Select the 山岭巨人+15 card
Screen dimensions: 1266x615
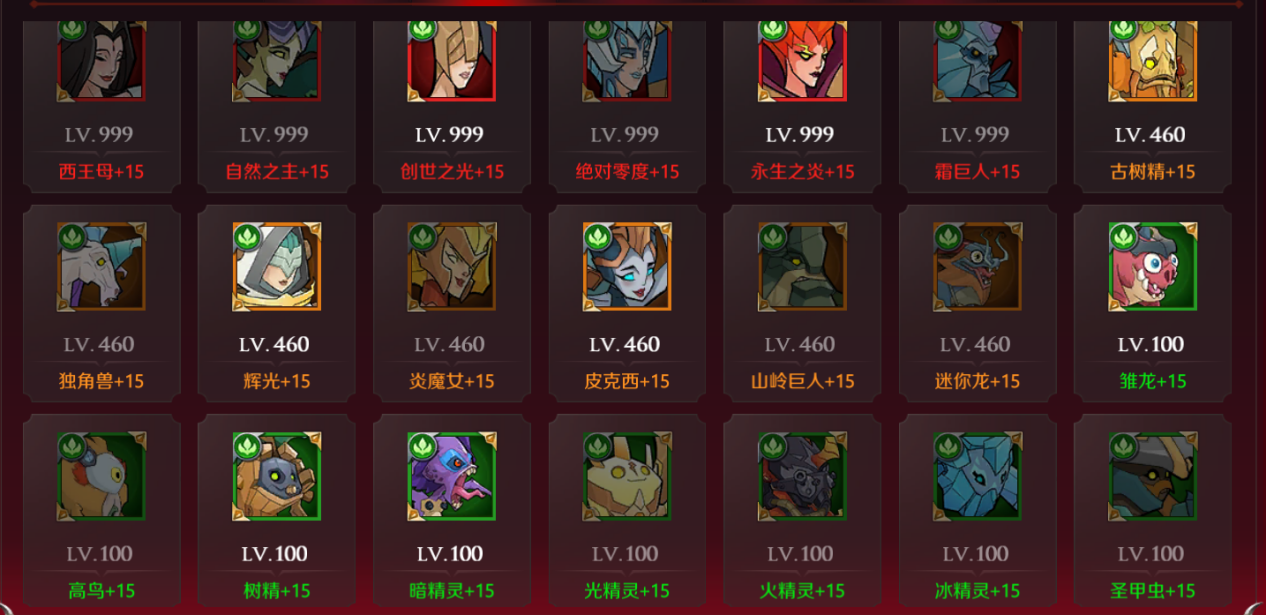[802, 304]
